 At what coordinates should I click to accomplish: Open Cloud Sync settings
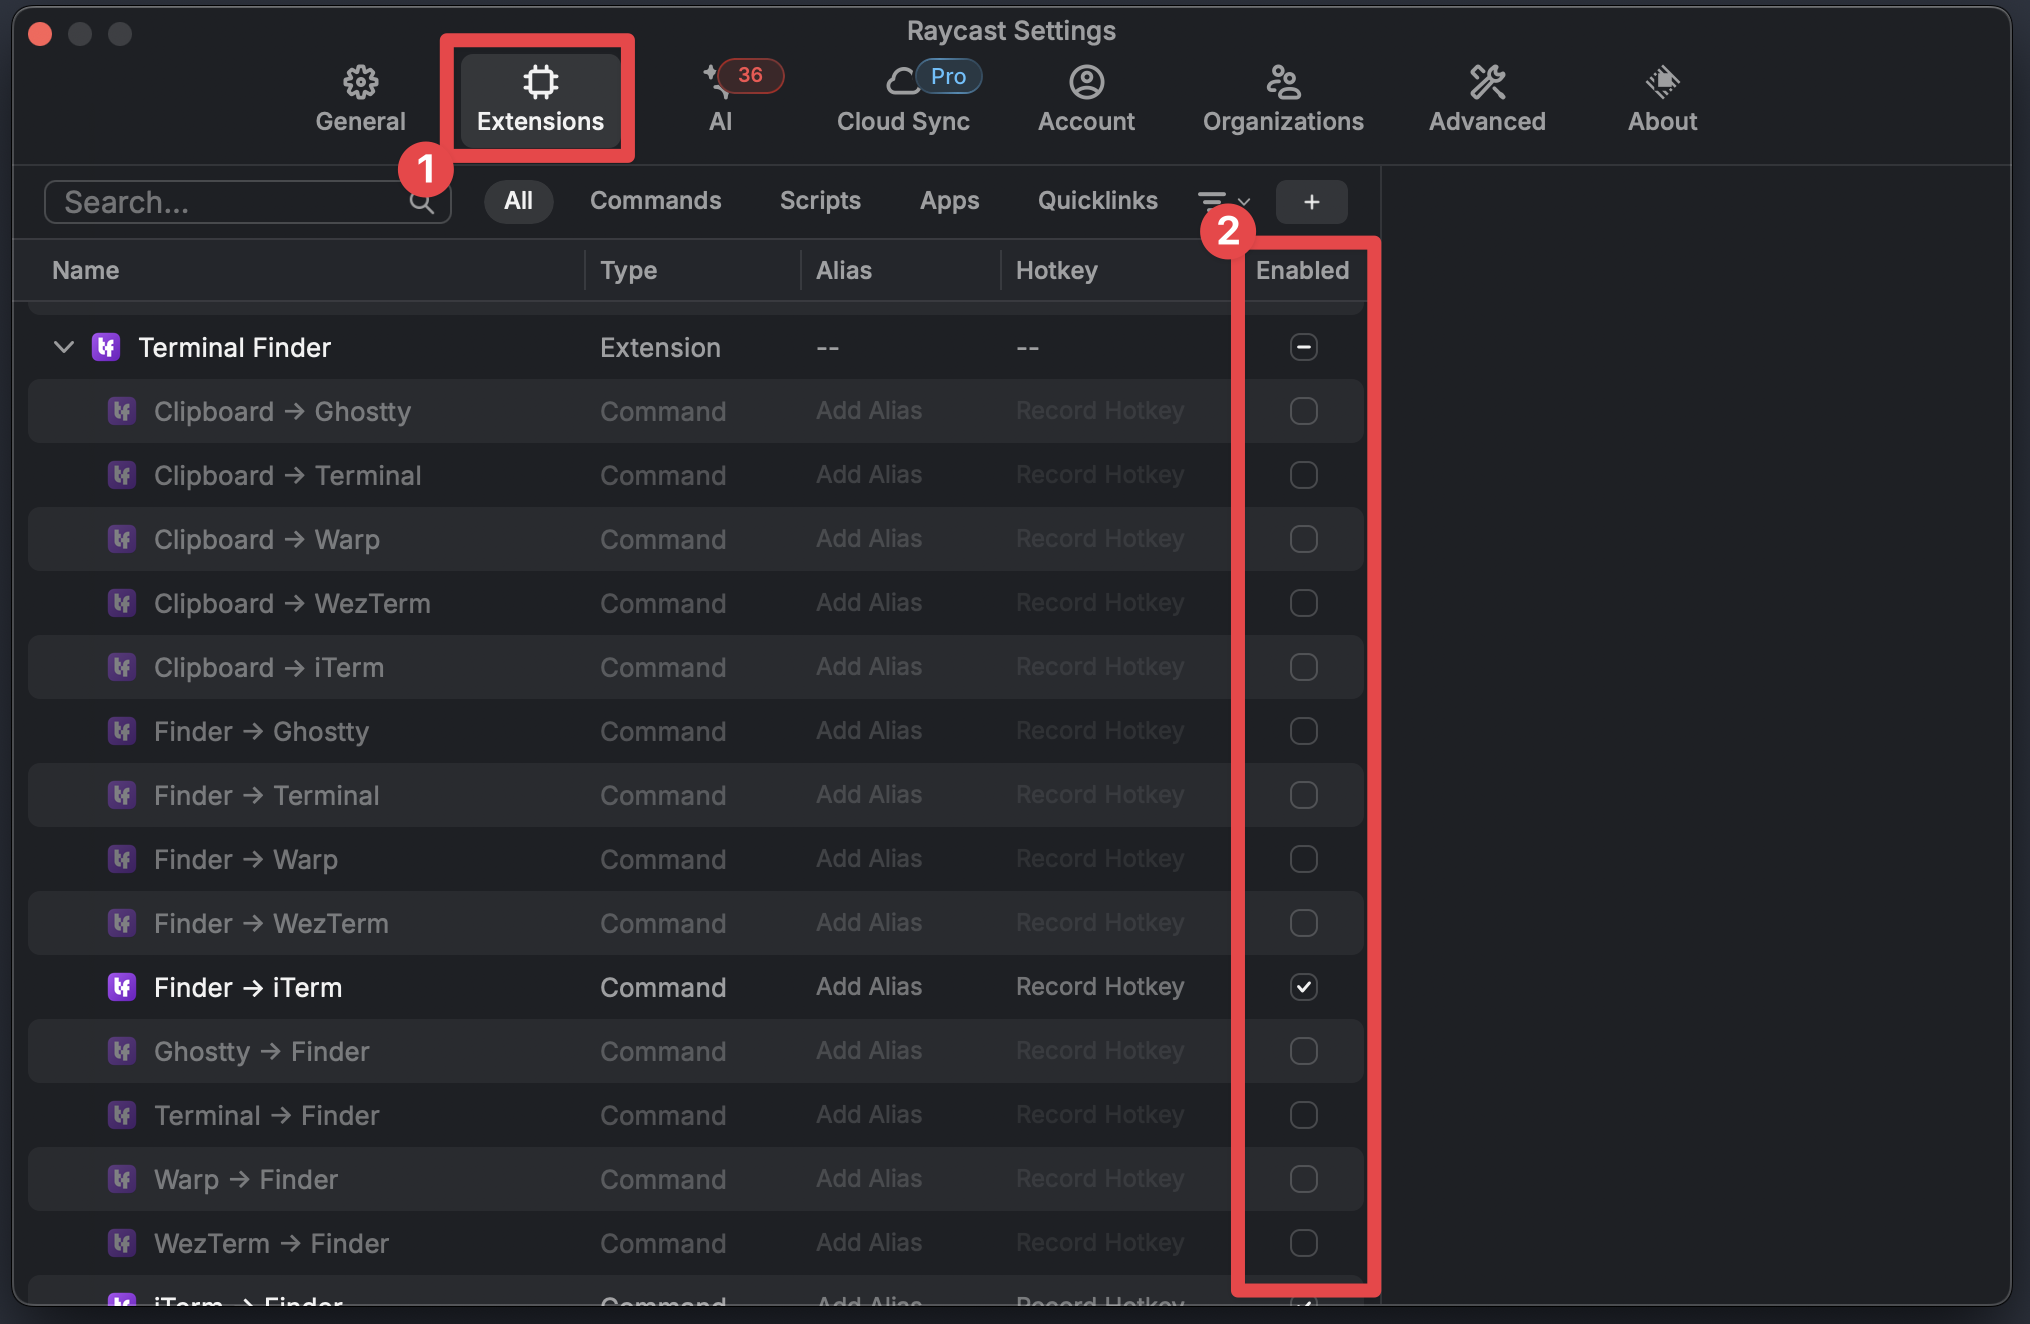pos(903,97)
